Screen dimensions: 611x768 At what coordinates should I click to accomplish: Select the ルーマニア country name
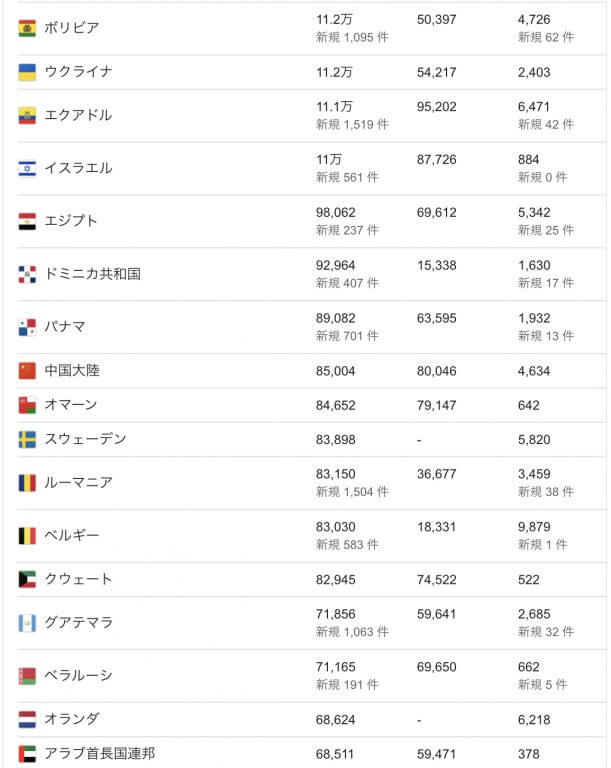click(x=78, y=483)
